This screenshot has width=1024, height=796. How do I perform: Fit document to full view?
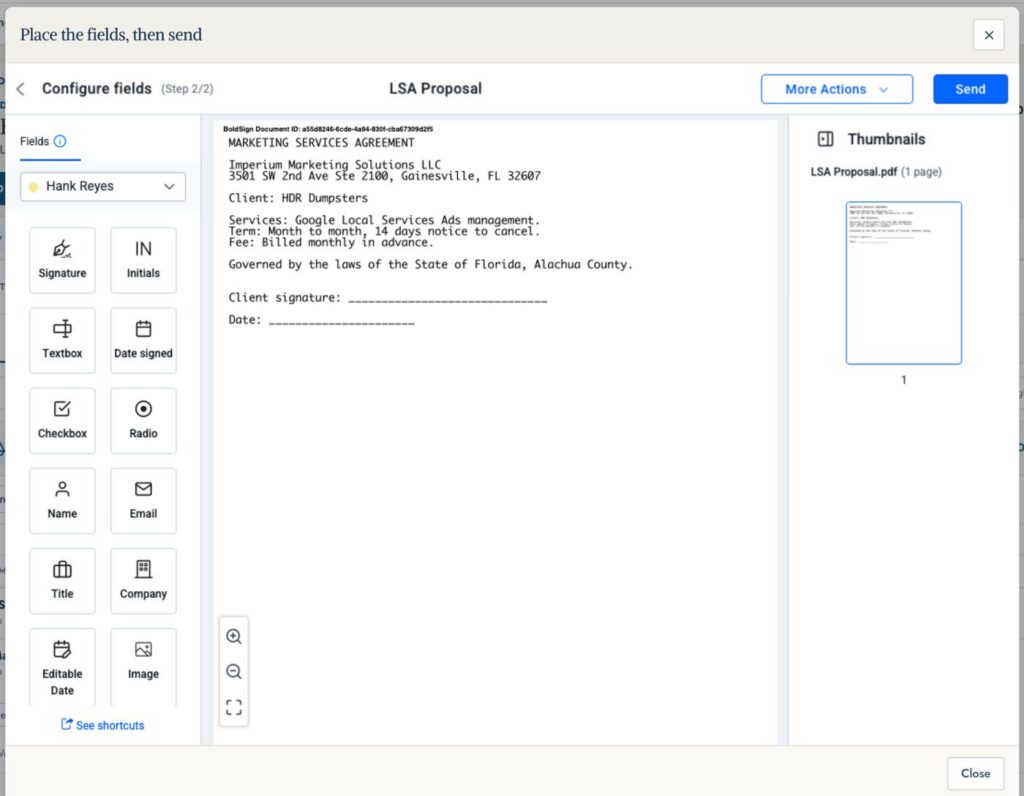pos(234,707)
